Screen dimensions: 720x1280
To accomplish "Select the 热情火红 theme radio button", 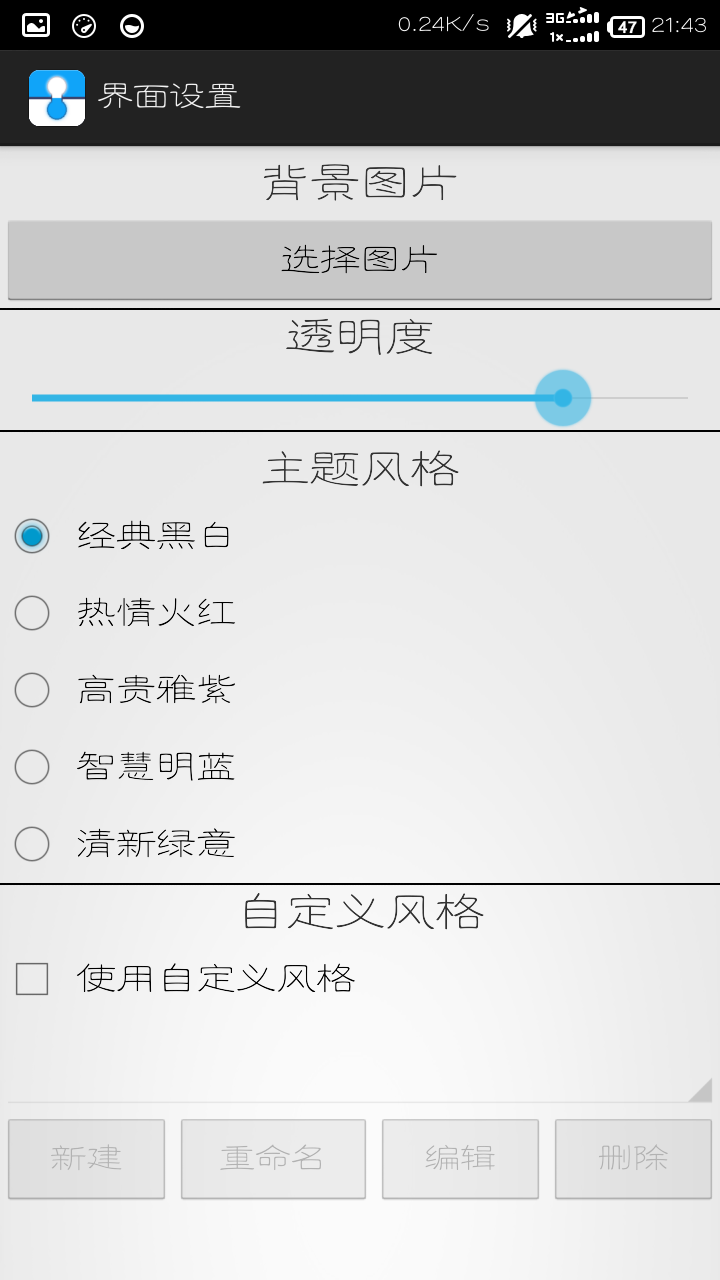I will [x=32, y=613].
